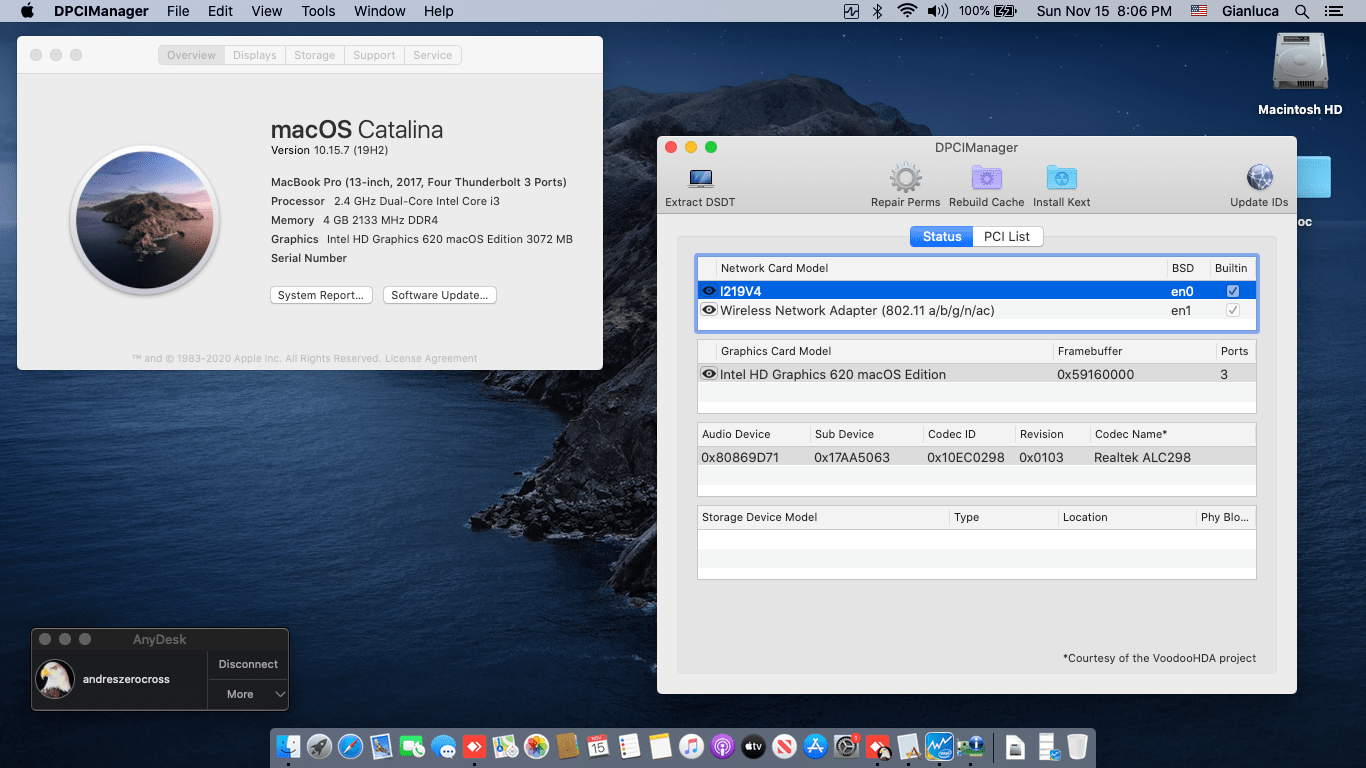Click the Install Kext toolbar icon
Viewport: 1366px width, 768px height.
pyautogui.click(x=1061, y=178)
